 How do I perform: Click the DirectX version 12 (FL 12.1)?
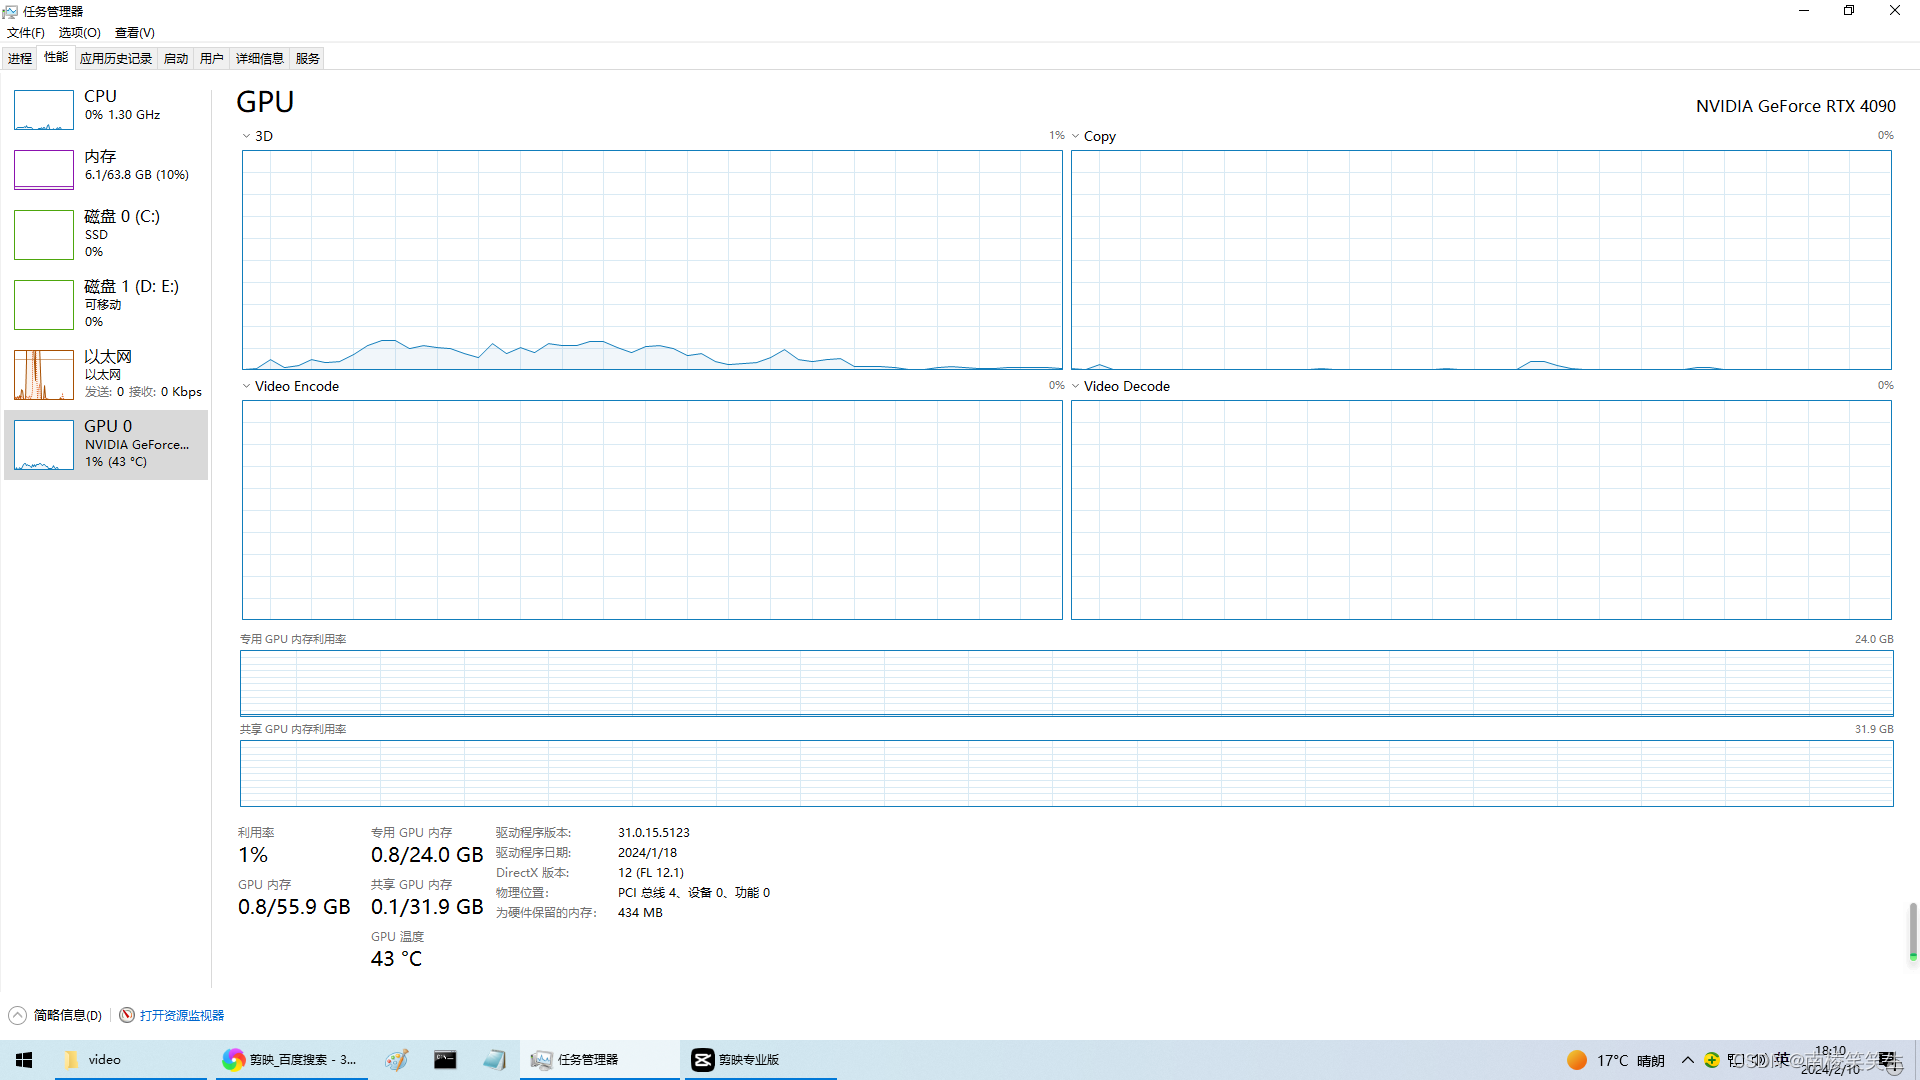point(651,872)
